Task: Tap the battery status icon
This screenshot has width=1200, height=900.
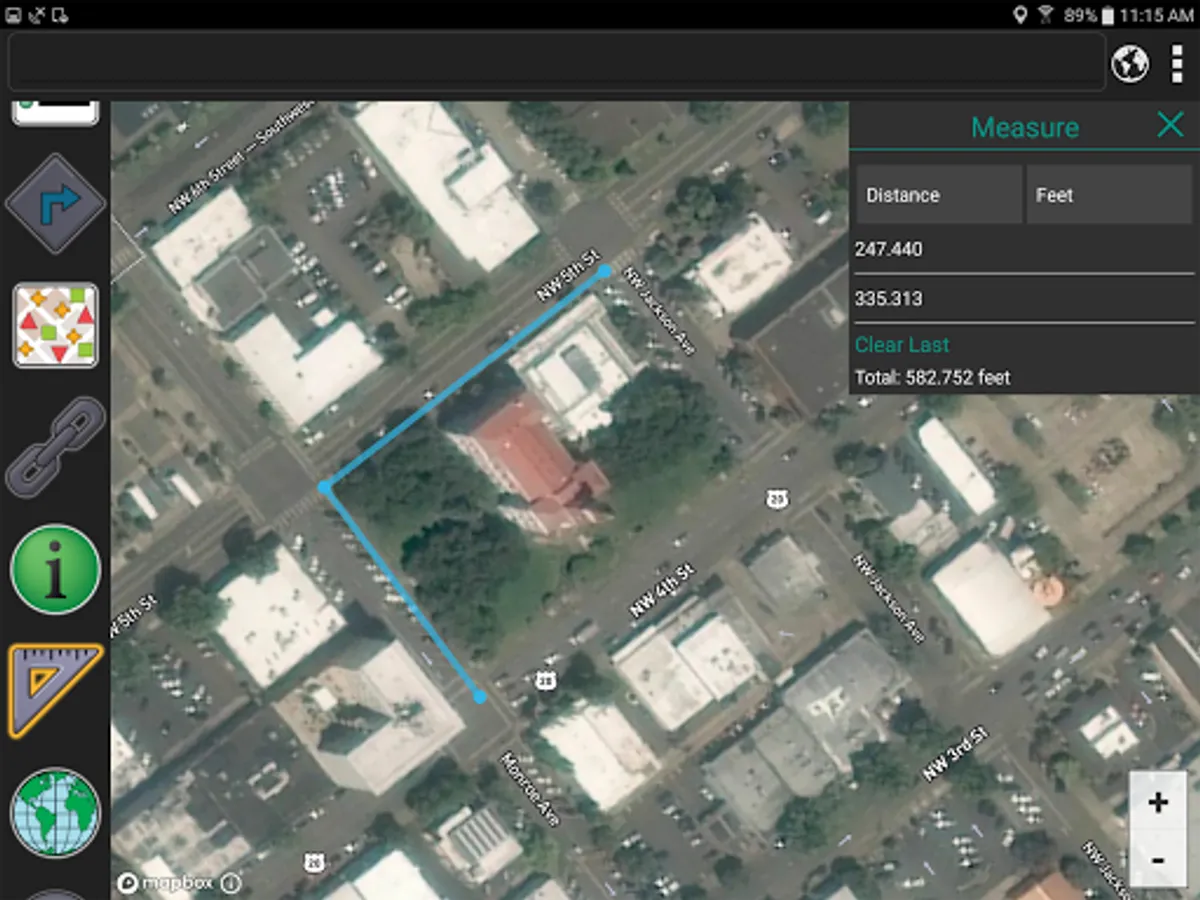Action: tap(1107, 14)
